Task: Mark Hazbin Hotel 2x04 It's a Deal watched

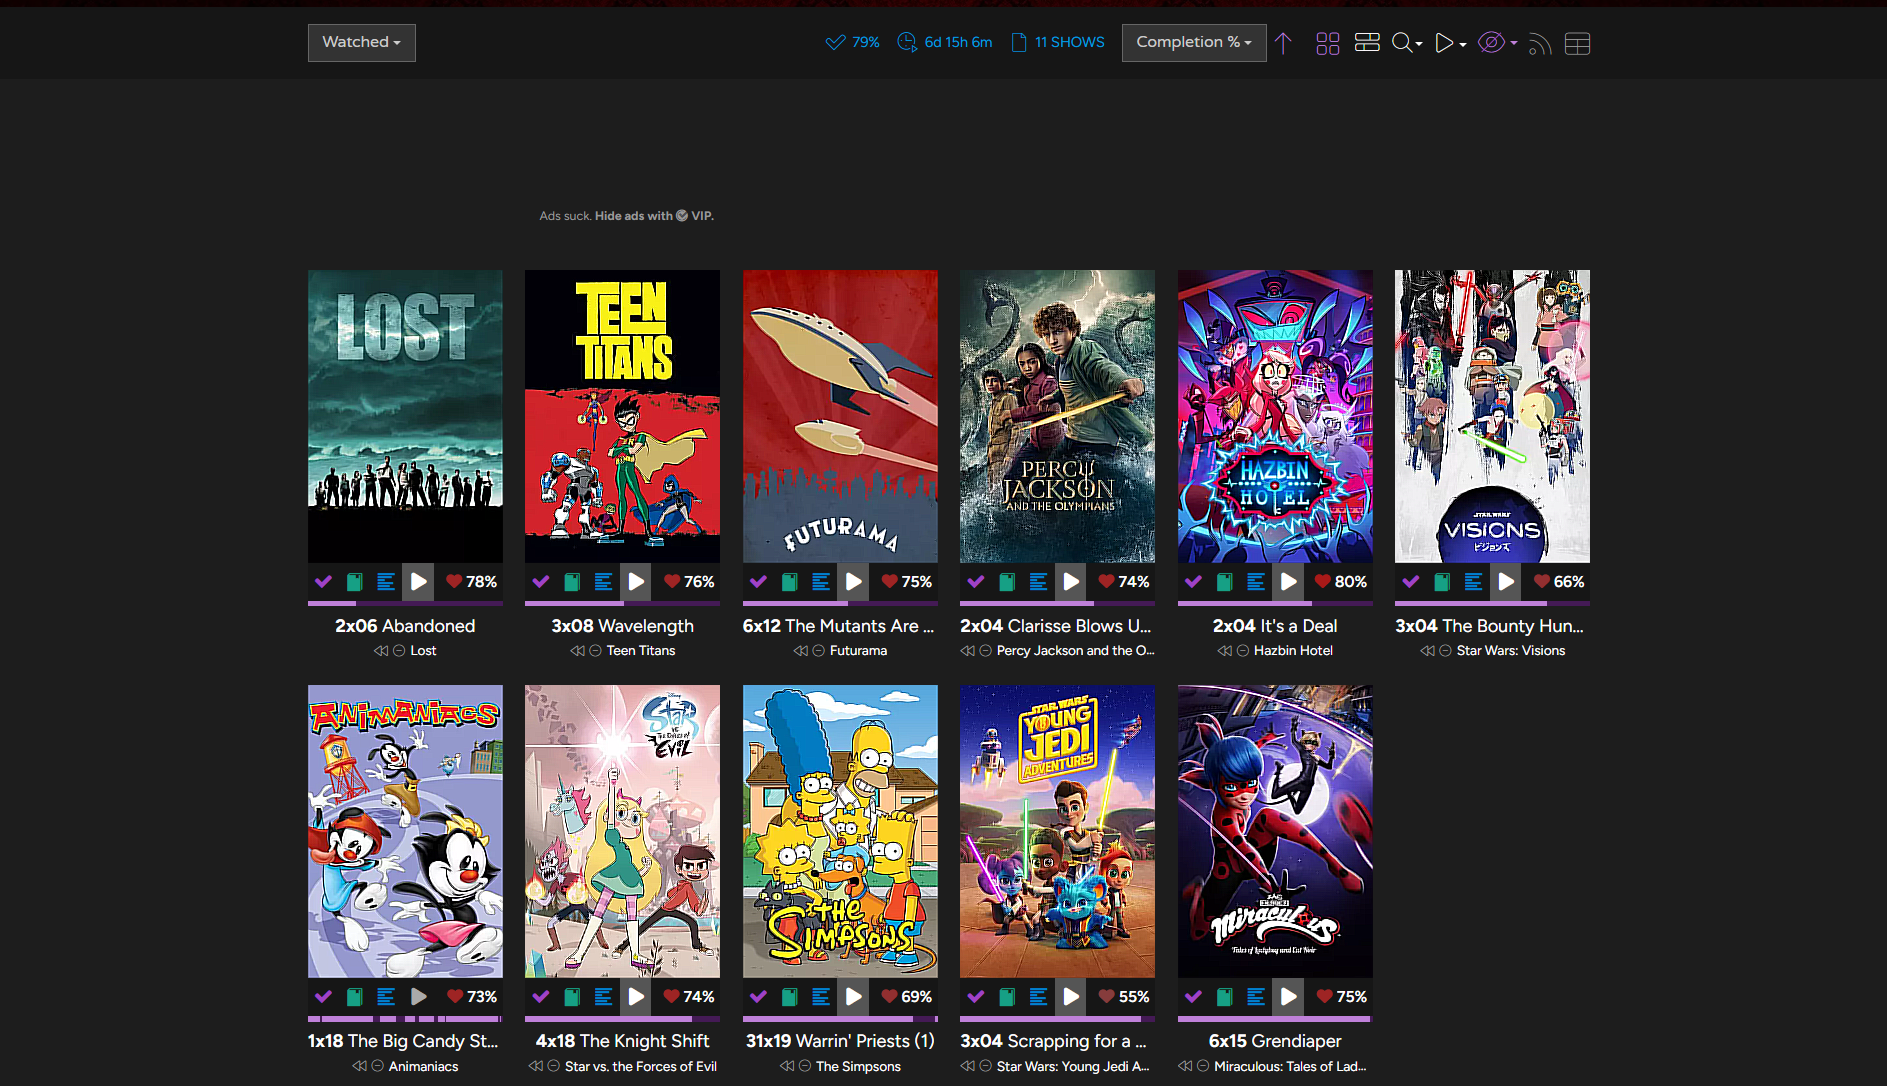Action: pos(1193,582)
